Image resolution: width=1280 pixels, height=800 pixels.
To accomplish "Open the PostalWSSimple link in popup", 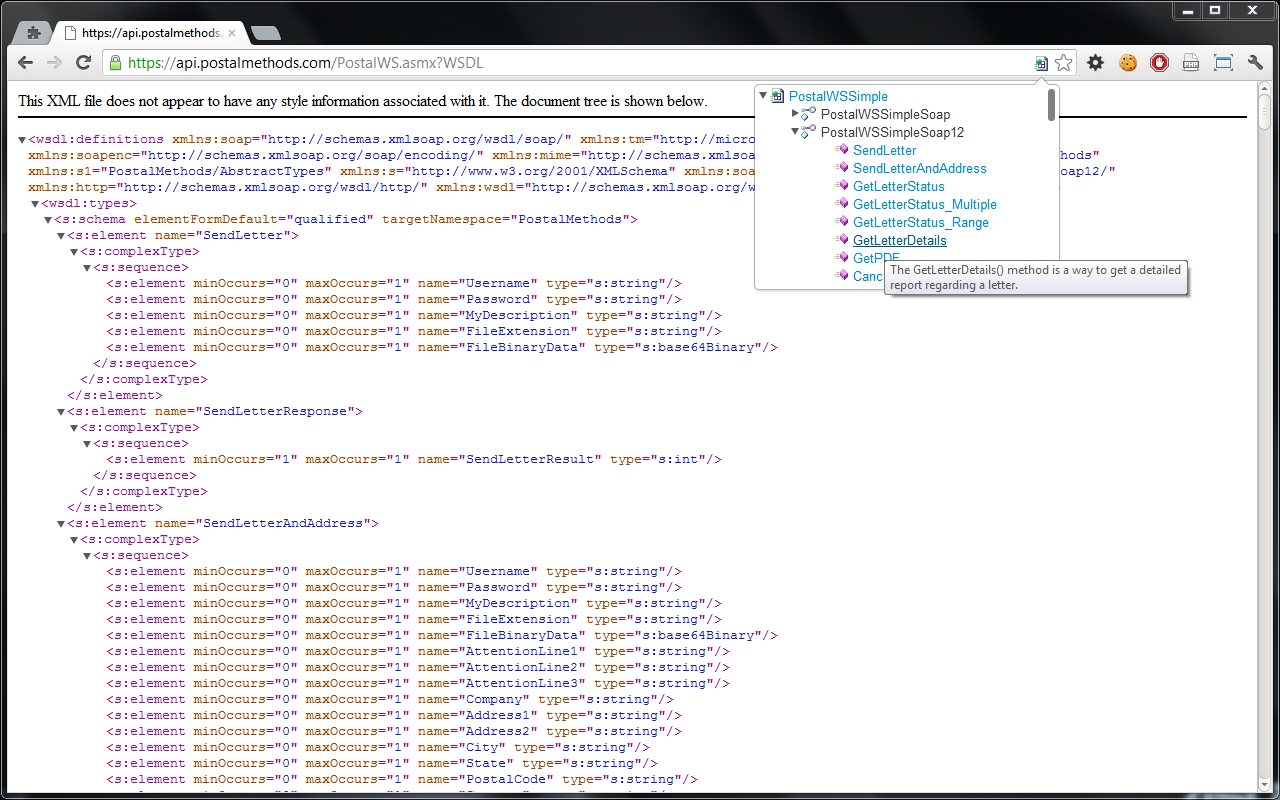I will coord(838,96).
